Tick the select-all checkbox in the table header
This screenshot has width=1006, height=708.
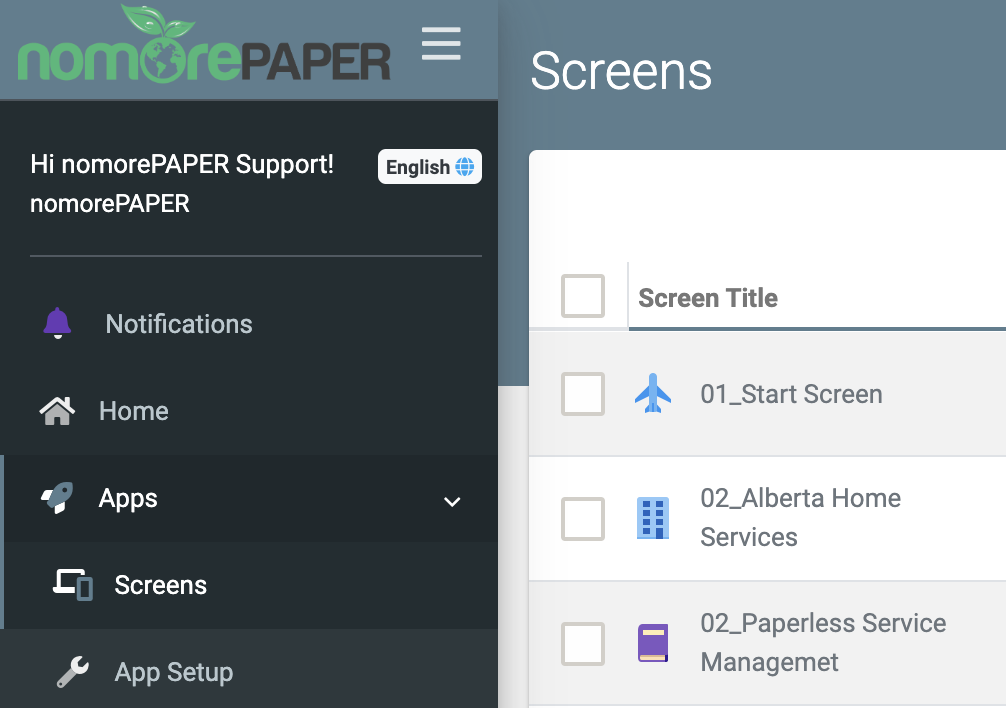point(583,296)
